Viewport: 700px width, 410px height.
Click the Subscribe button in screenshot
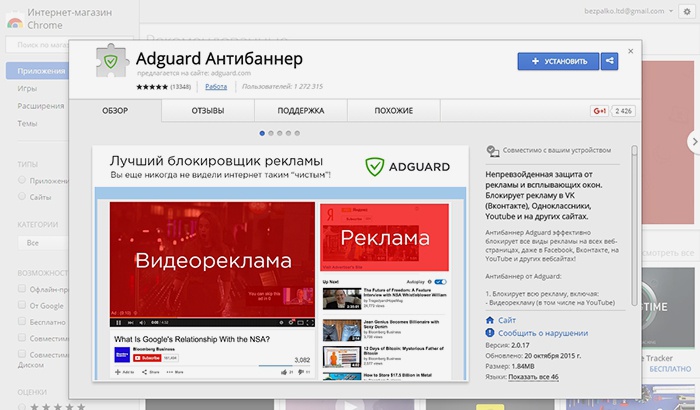(x=147, y=358)
